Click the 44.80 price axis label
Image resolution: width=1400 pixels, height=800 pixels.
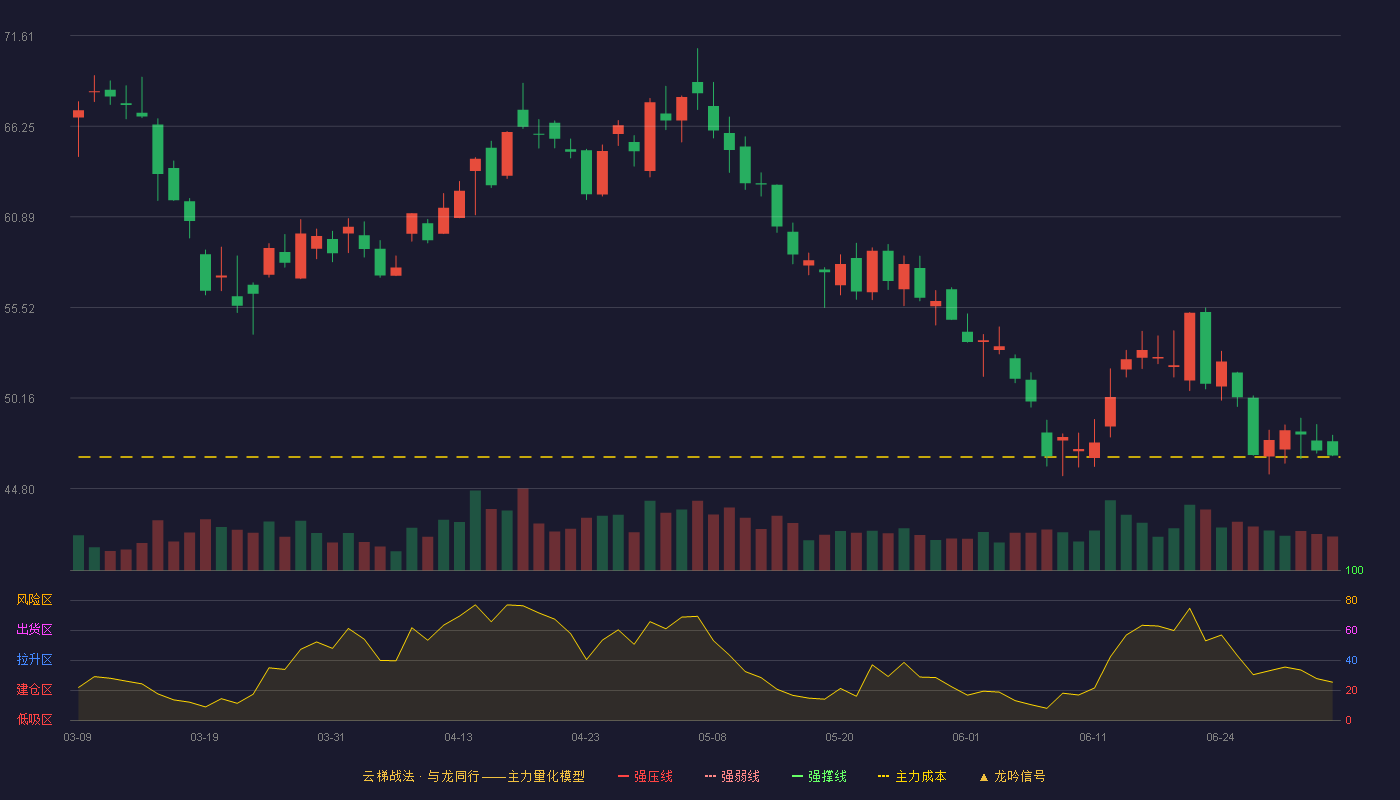pyautogui.click(x=19, y=490)
